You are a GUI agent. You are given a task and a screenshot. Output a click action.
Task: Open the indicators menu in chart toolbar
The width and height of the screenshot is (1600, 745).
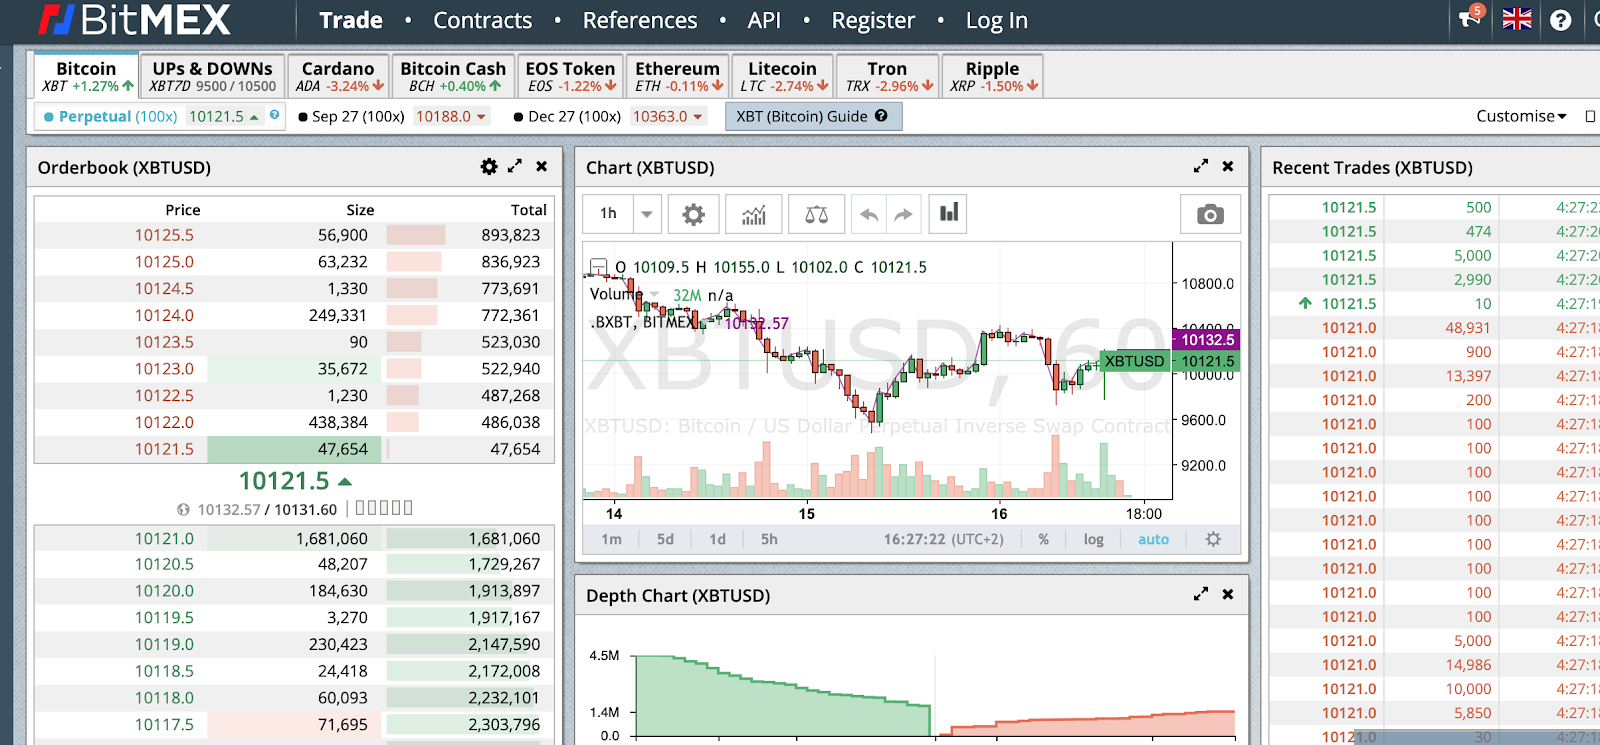(754, 214)
